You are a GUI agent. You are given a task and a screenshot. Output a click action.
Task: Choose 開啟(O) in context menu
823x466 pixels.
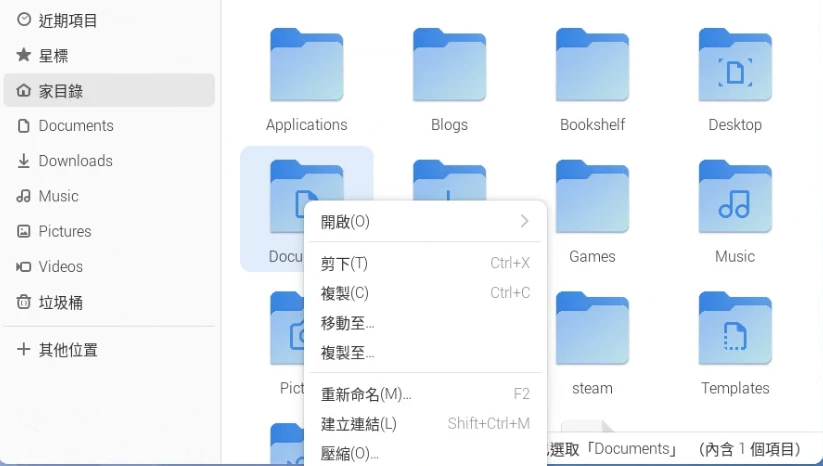425,221
